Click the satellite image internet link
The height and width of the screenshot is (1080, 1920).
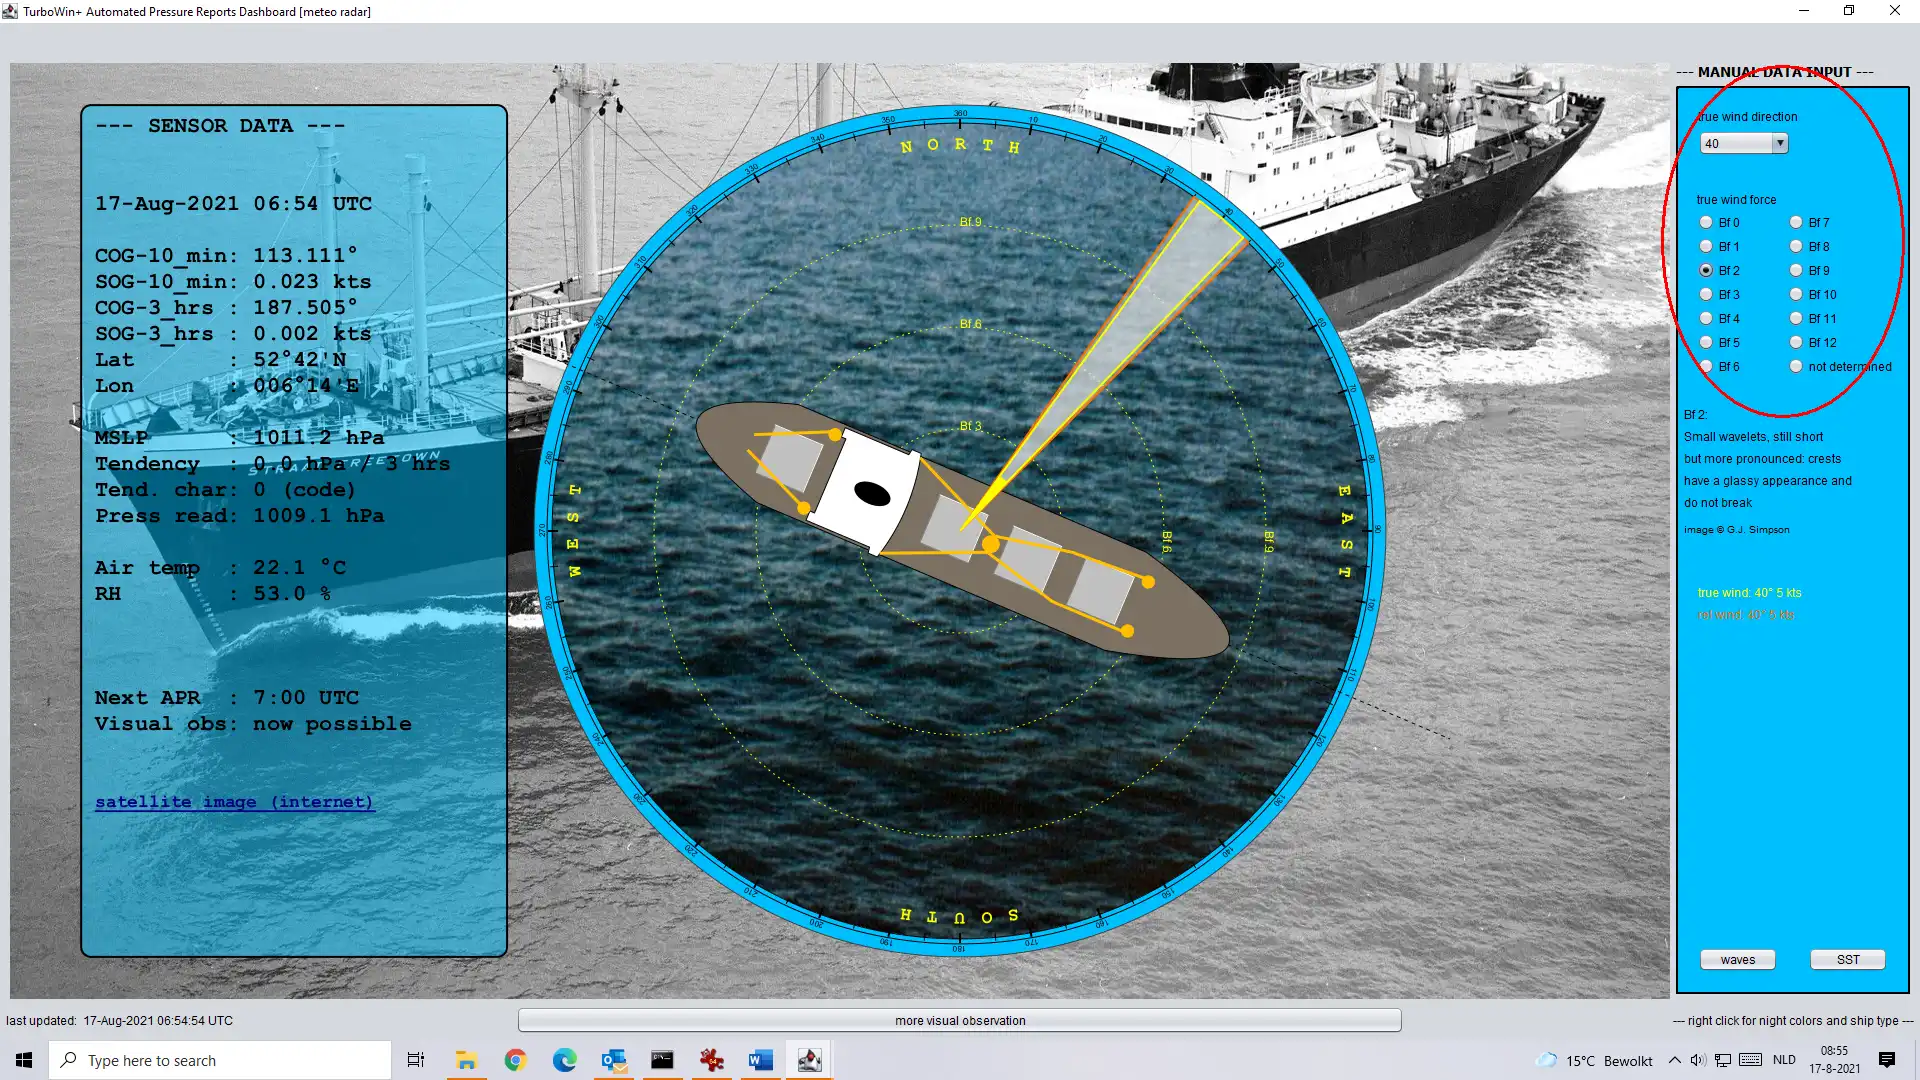pos(233,802)
